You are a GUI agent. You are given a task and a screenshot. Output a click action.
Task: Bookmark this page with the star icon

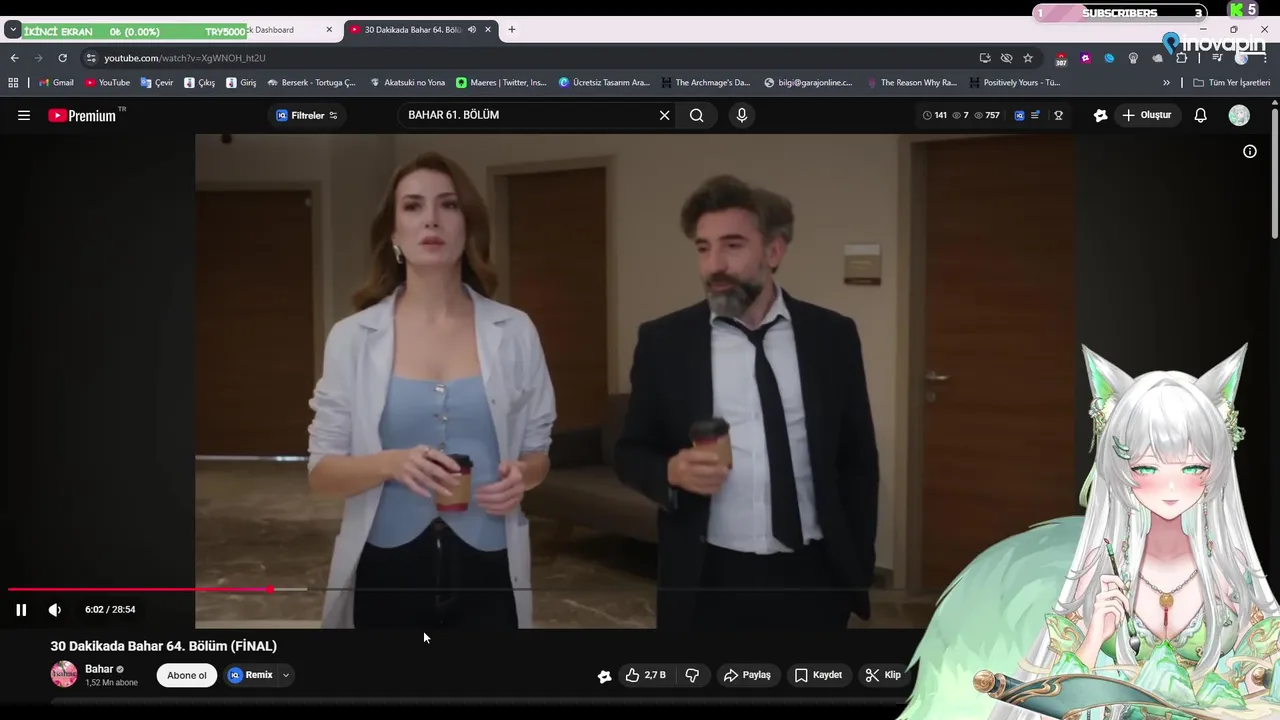1028,58
